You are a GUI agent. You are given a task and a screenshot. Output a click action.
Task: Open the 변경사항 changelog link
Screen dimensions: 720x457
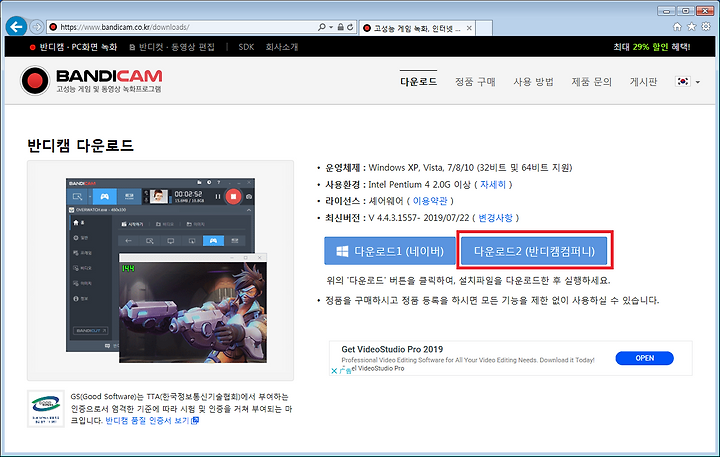pos(495,218)
